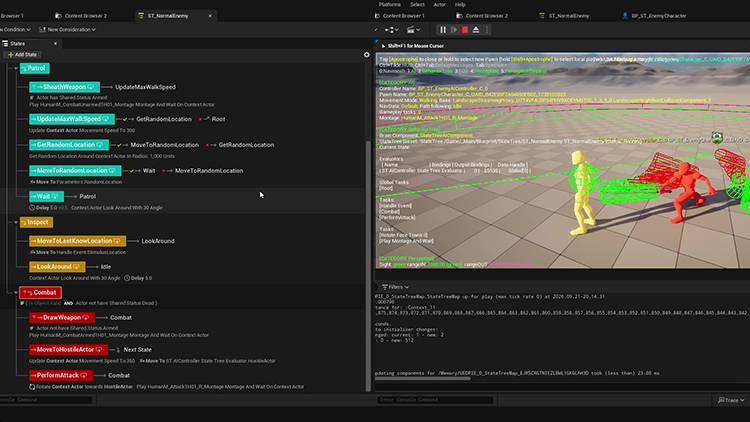Click the Root failure transition of UpdateMaxWalkSpeed
Screen dimensions: 750x422
[x=219, y=119]
